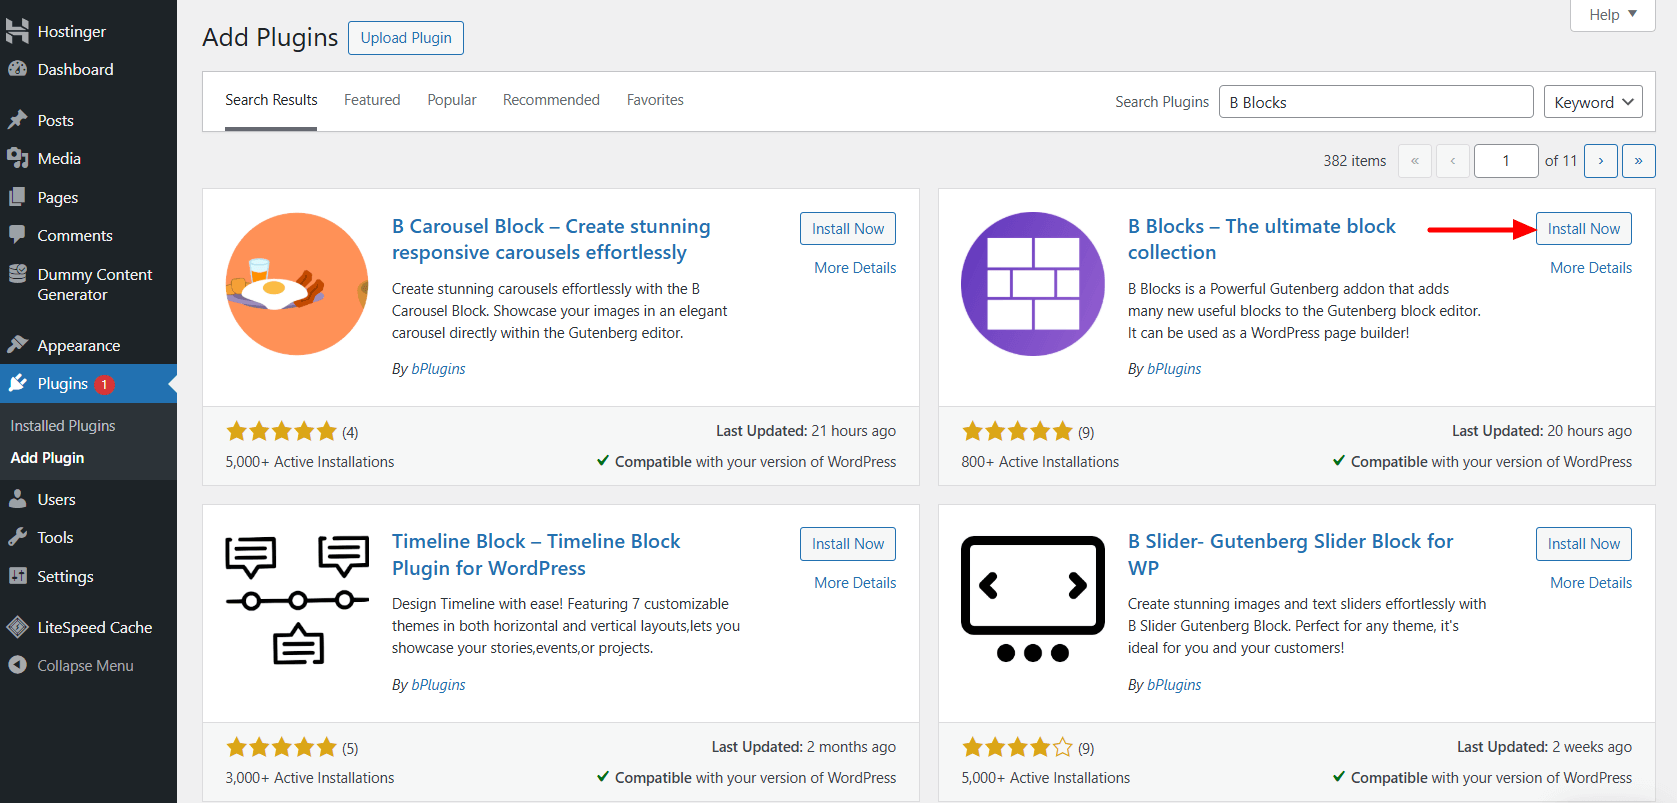Open More Details for B Slider
This screenshot has height=803, width=1677.
pos(1591,583)
